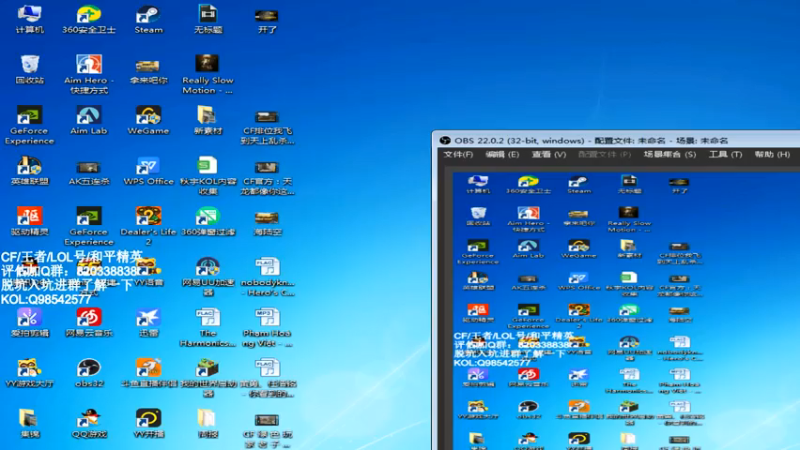Launch the 我的世界启动器 Minecraft shortcut
The width and height of the screenshot is (800, 450).
208,377
